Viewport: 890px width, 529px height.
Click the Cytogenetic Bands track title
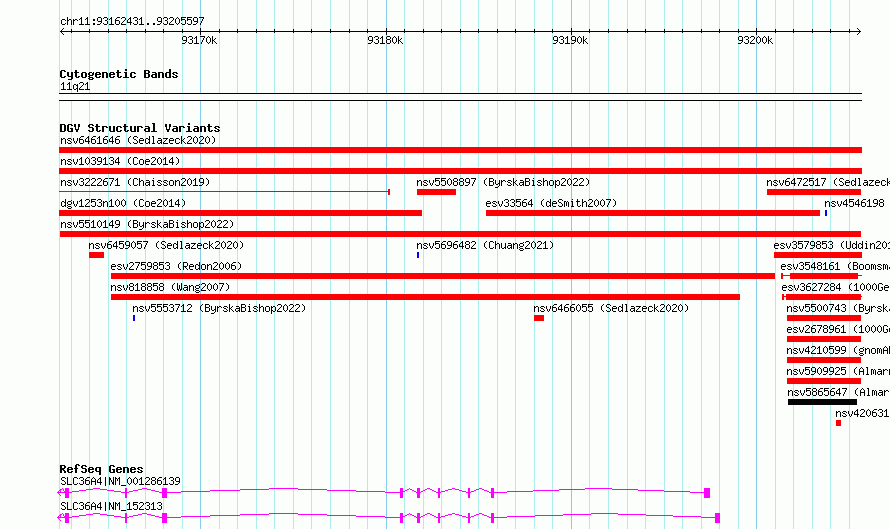[x=119, y=74]
